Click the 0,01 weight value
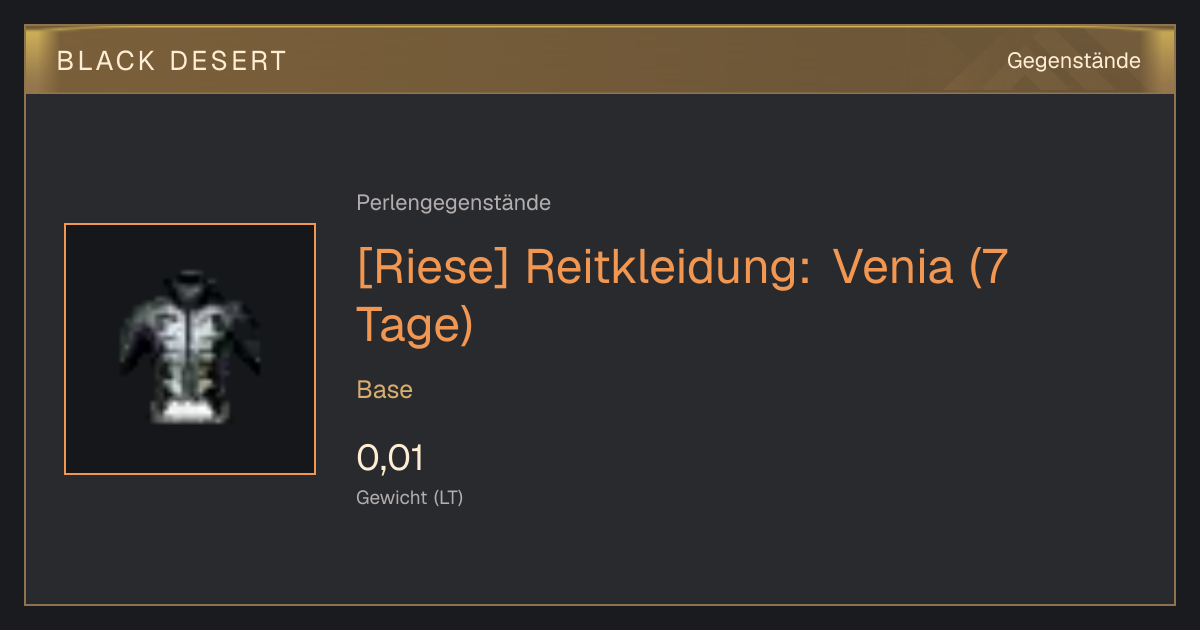 pos(390,458)
